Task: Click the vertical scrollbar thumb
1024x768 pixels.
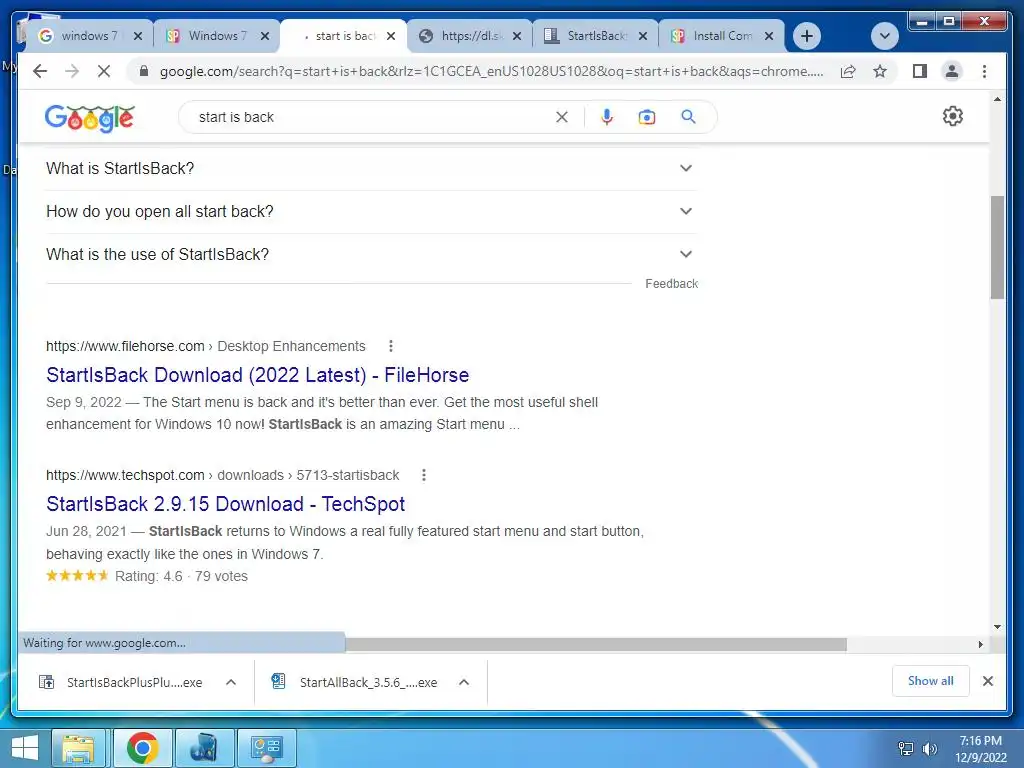Action: [997, 247]
